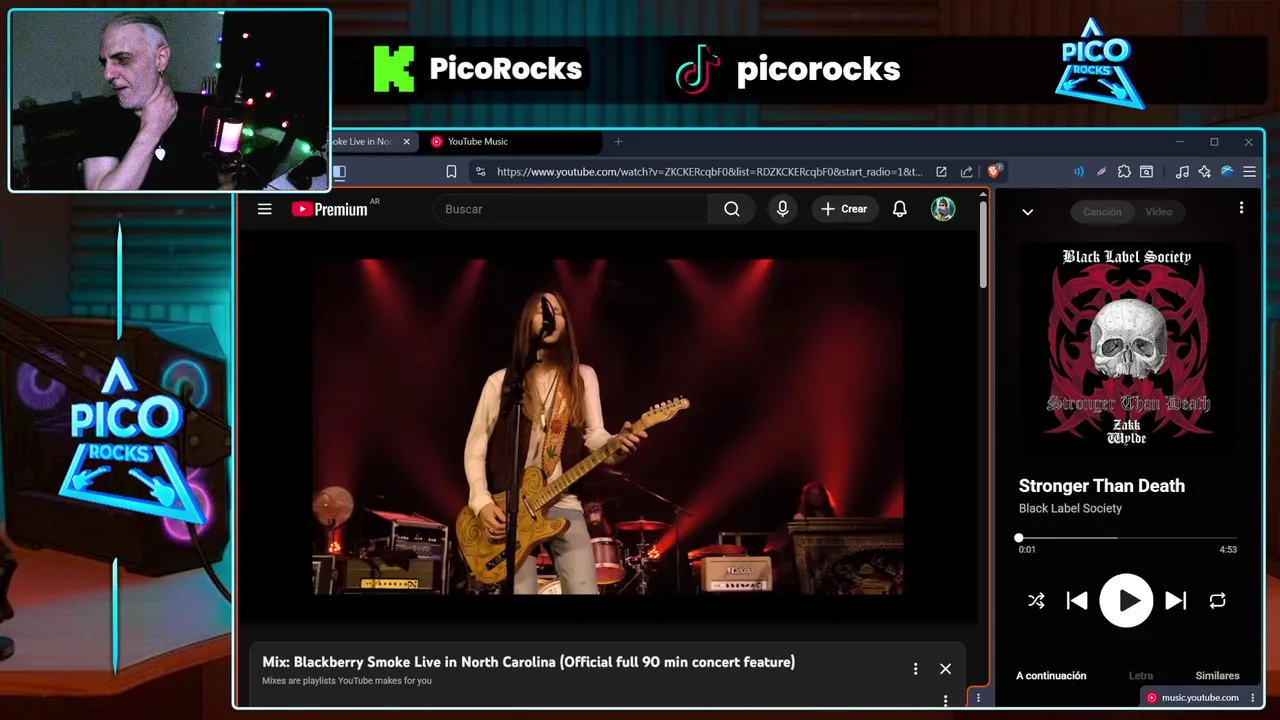Skip to previous track

(1077, 601)
